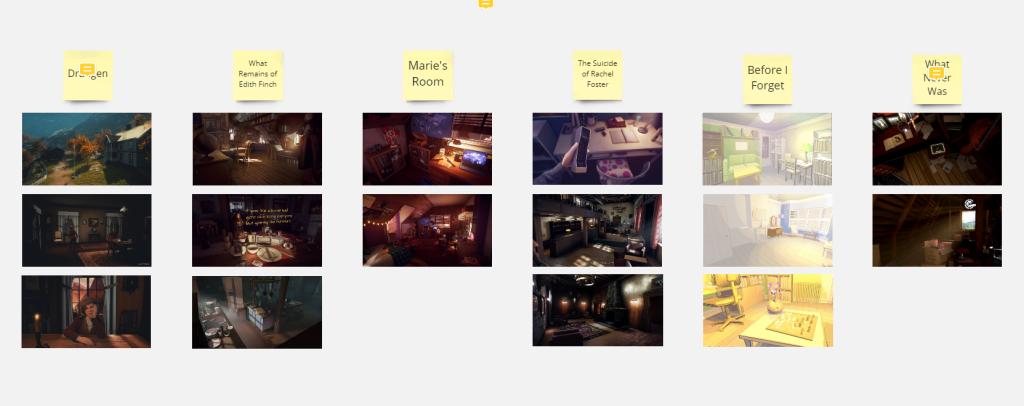Select the Before I Forget sticky note
This screenshot has height=406, width=1024.
pos(767,79)
